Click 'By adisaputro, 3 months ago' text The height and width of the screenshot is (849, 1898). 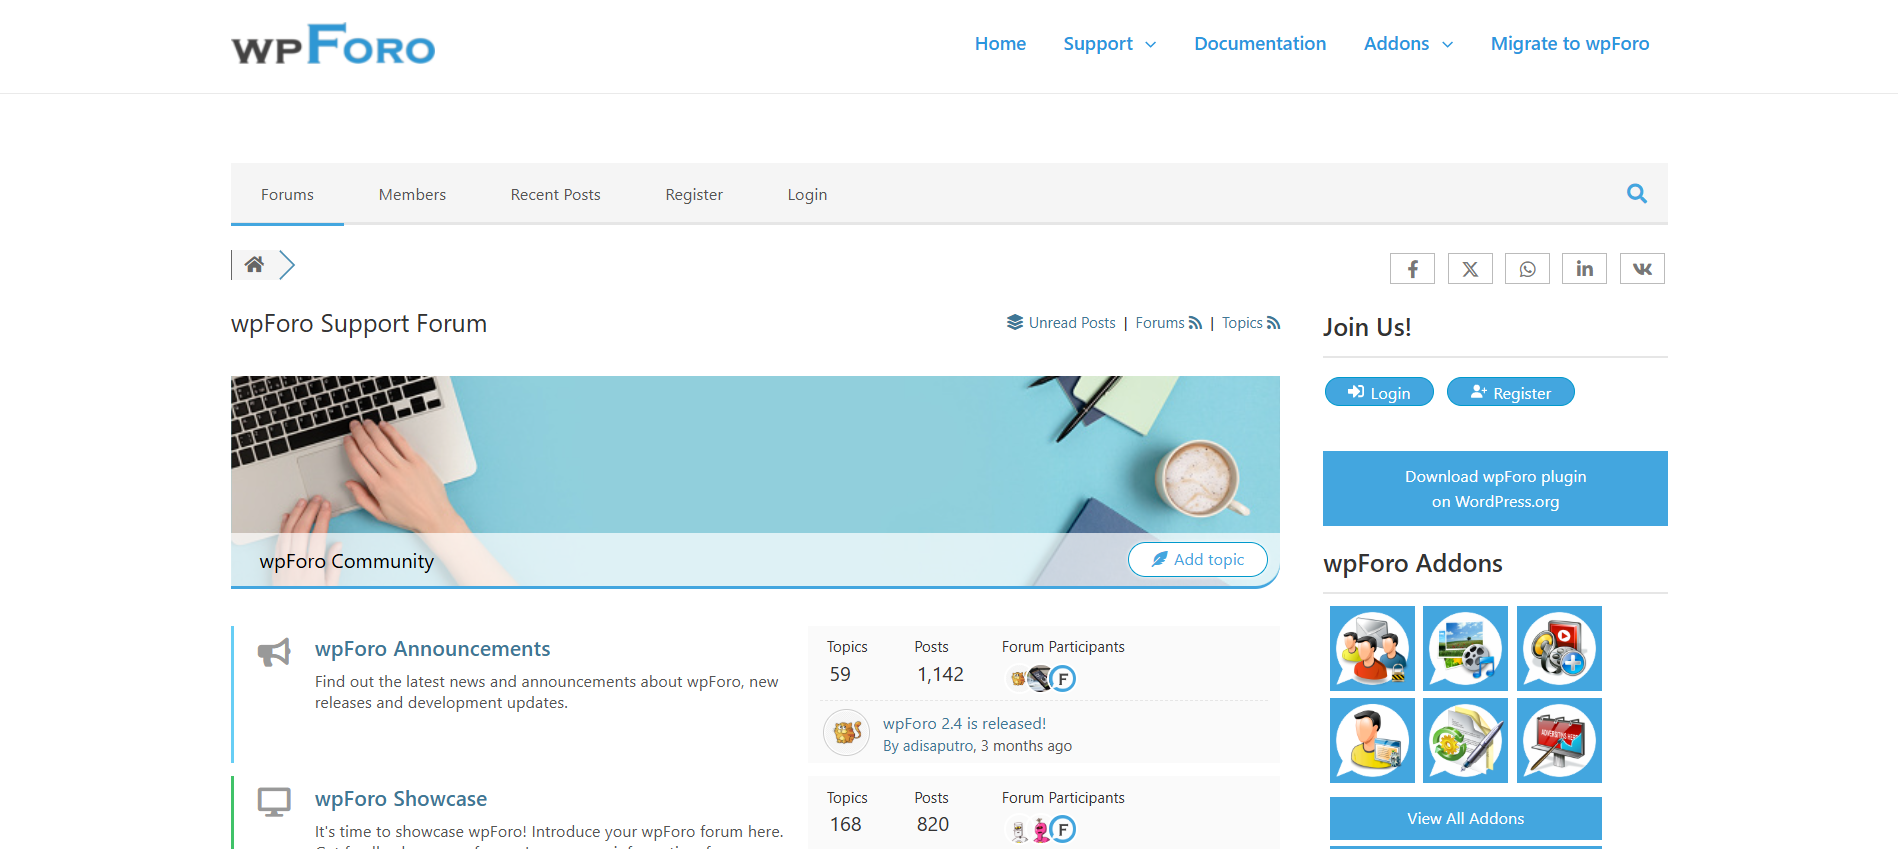[x=977, y=746]
